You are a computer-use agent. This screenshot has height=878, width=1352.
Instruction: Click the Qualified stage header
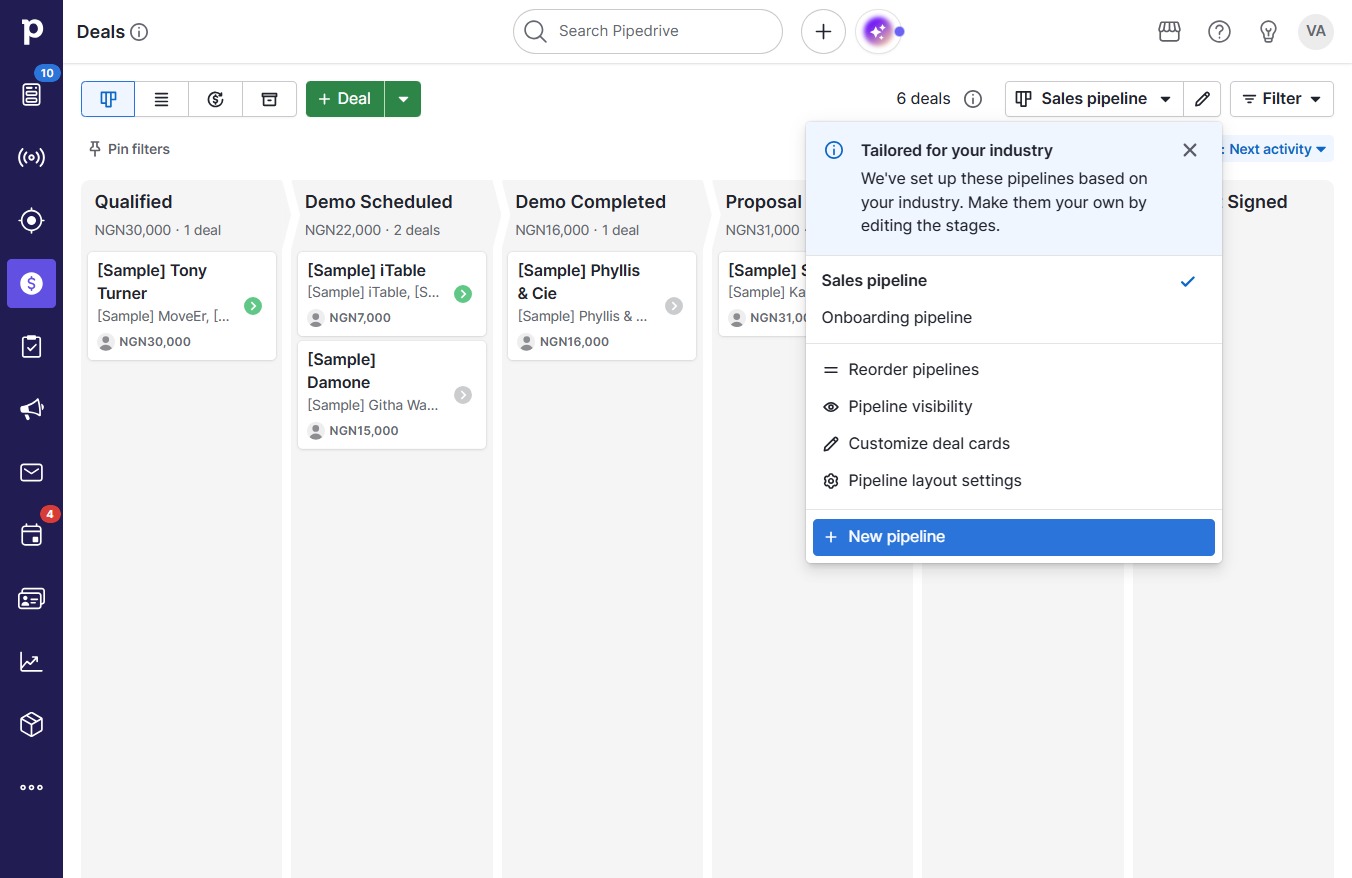tap(133, 202)
